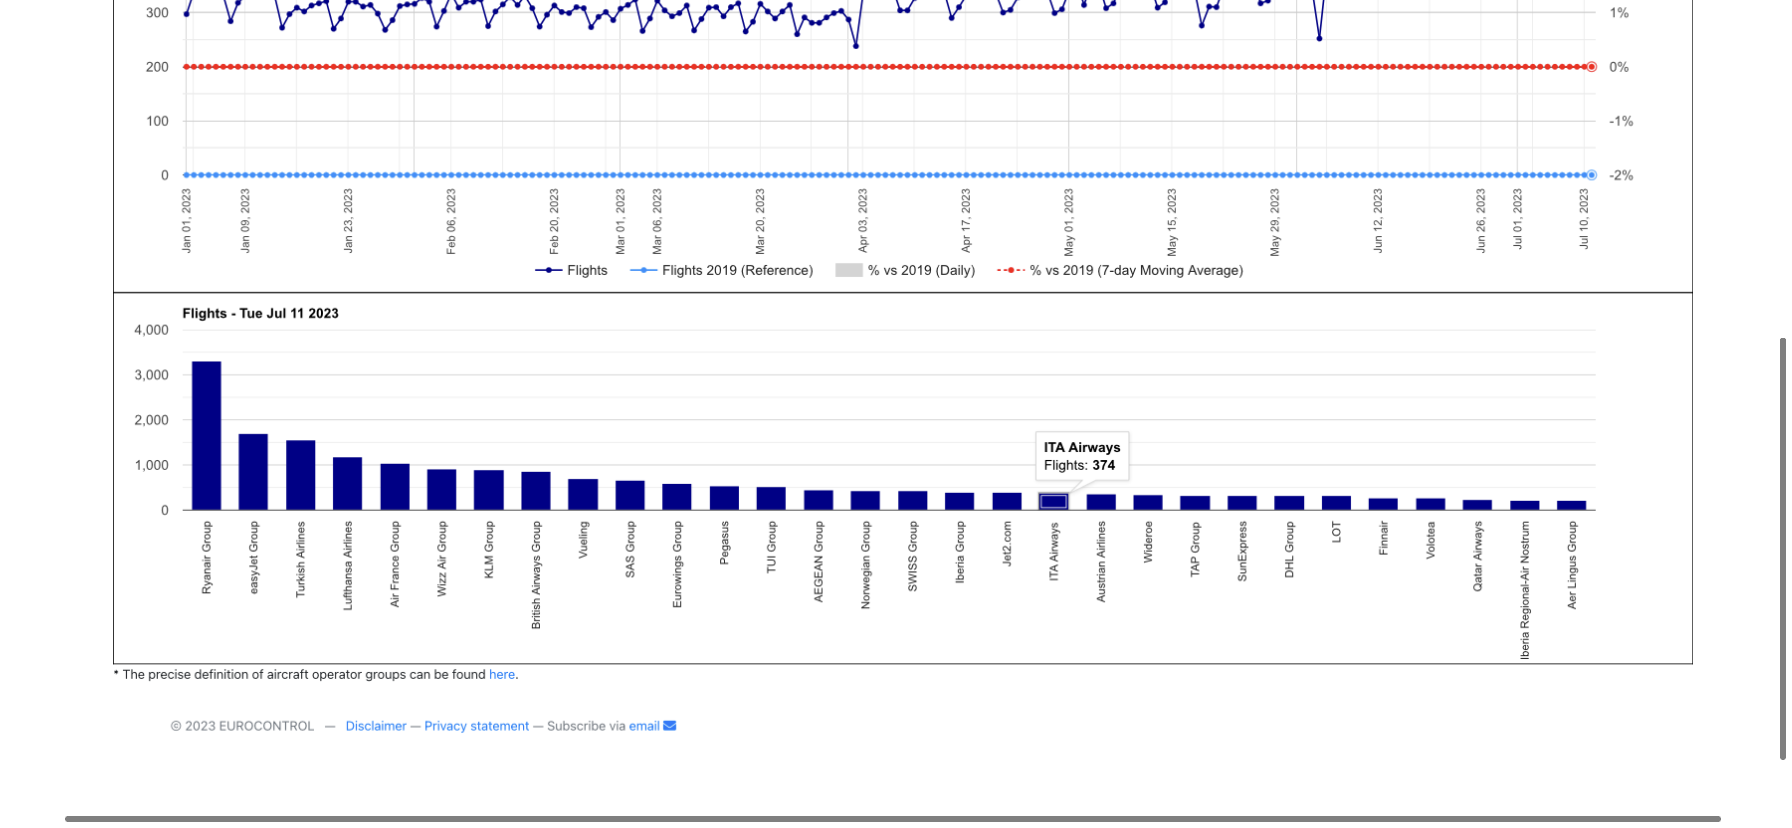Click the vertical page scrollbar

click(x=1782, y=548)
